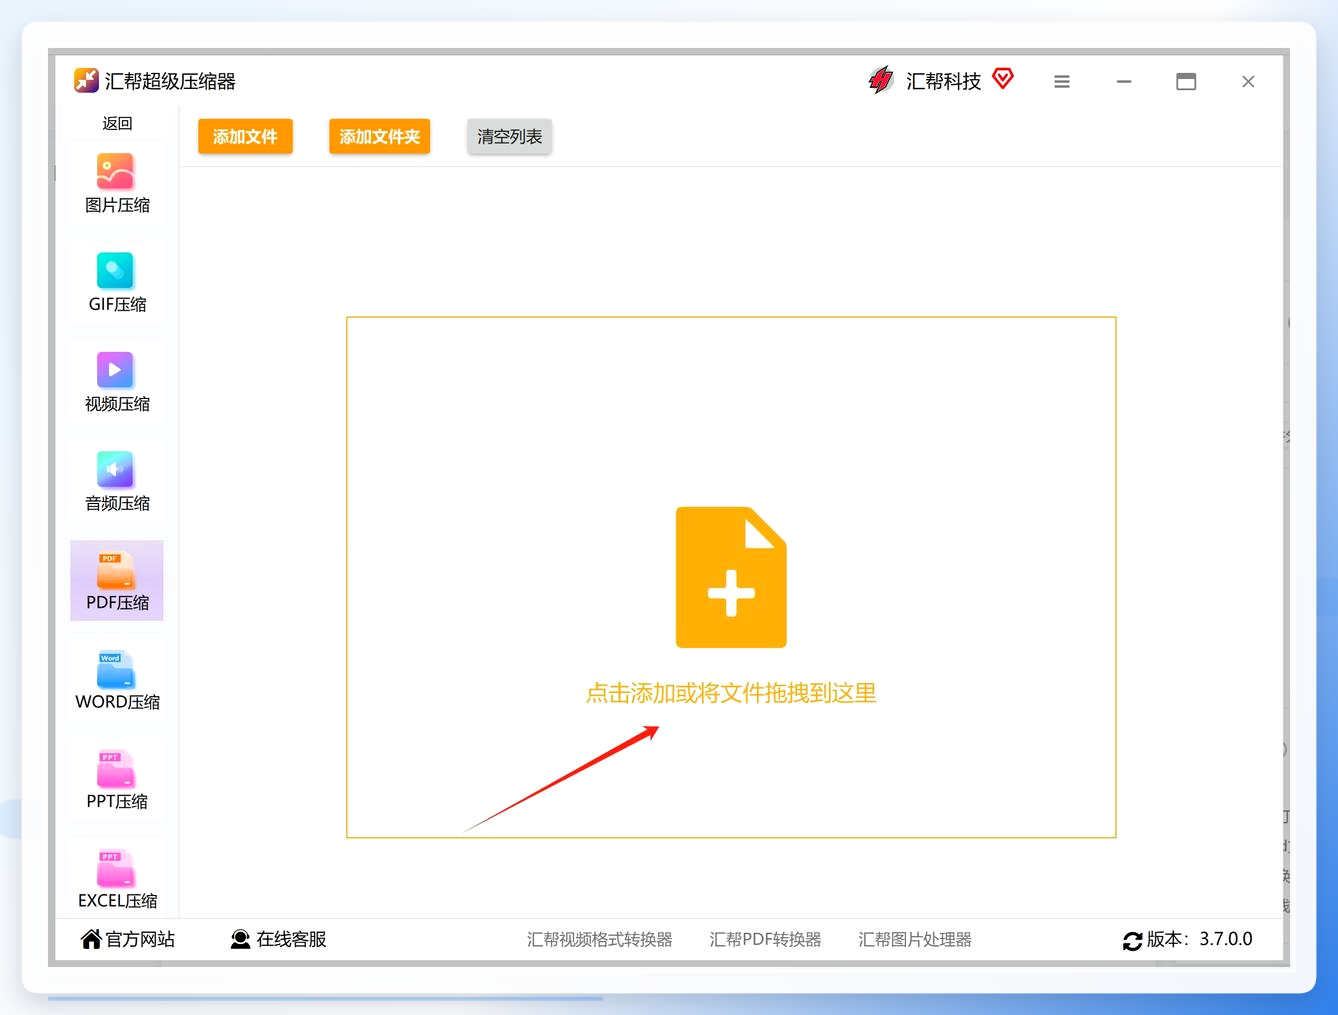Image resolution: width=1338 pixels, height=1015 pixels.
Task: Open the 汇帮图片处理器 link
Action: [915, 940]
